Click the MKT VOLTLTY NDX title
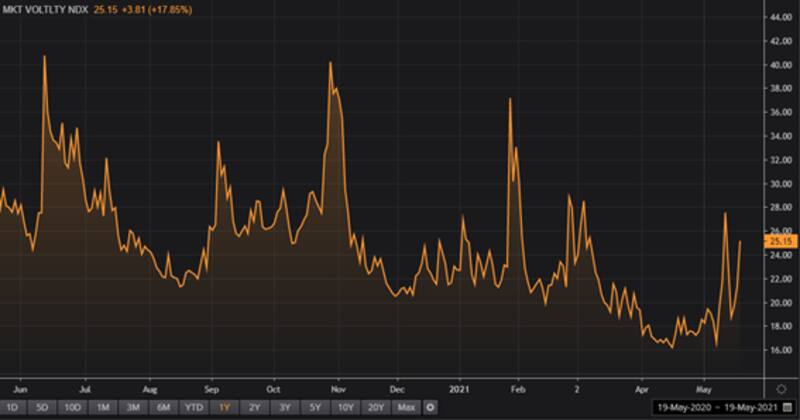Viewport: 800px width, 420px height. click(x=45, y=9)
